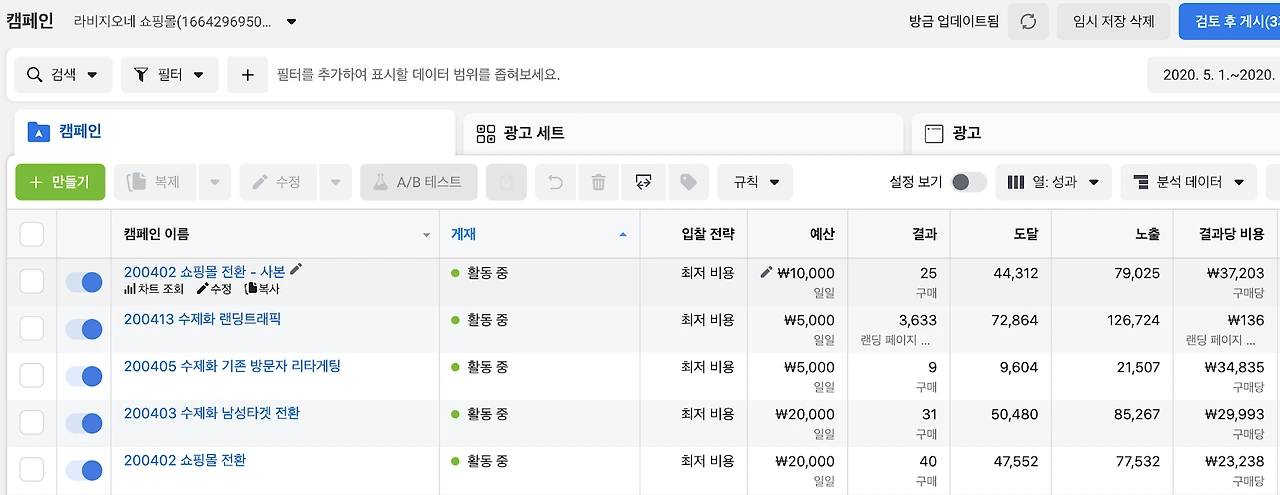Click the 방금 업데이트됨 status text

coord(953,21)
